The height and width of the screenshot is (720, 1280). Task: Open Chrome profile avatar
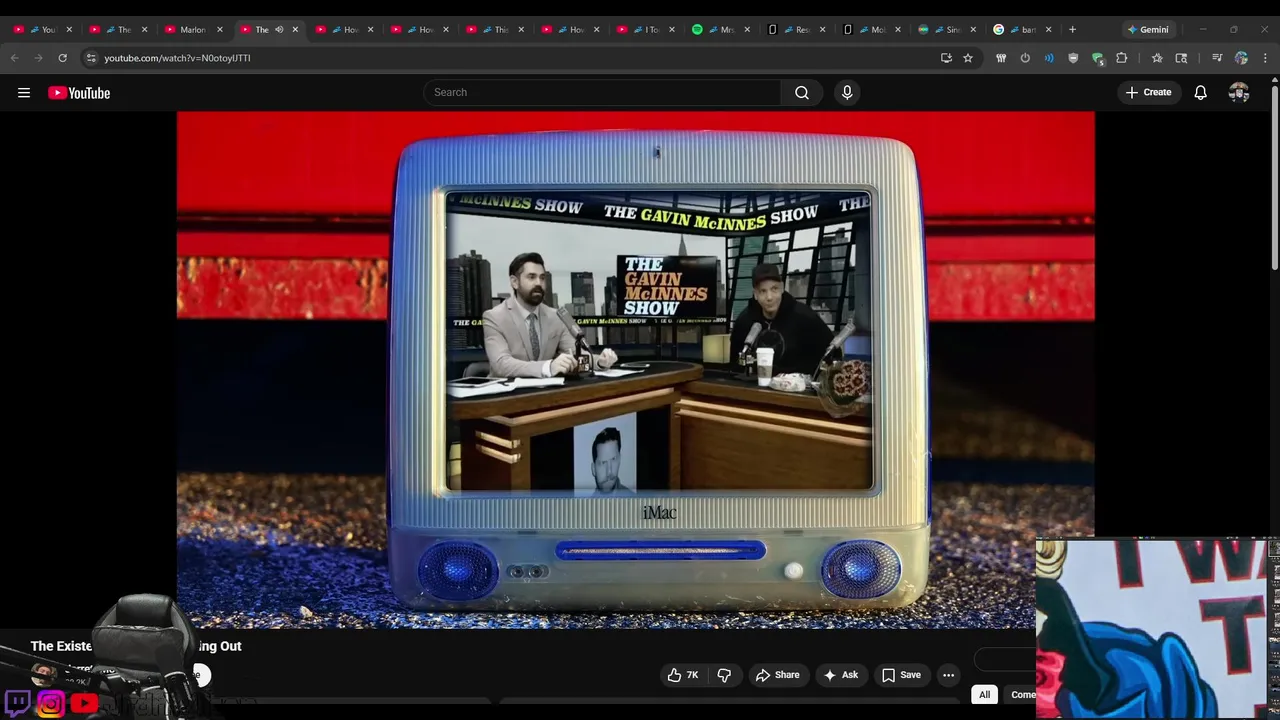(x=1241, y=58)
